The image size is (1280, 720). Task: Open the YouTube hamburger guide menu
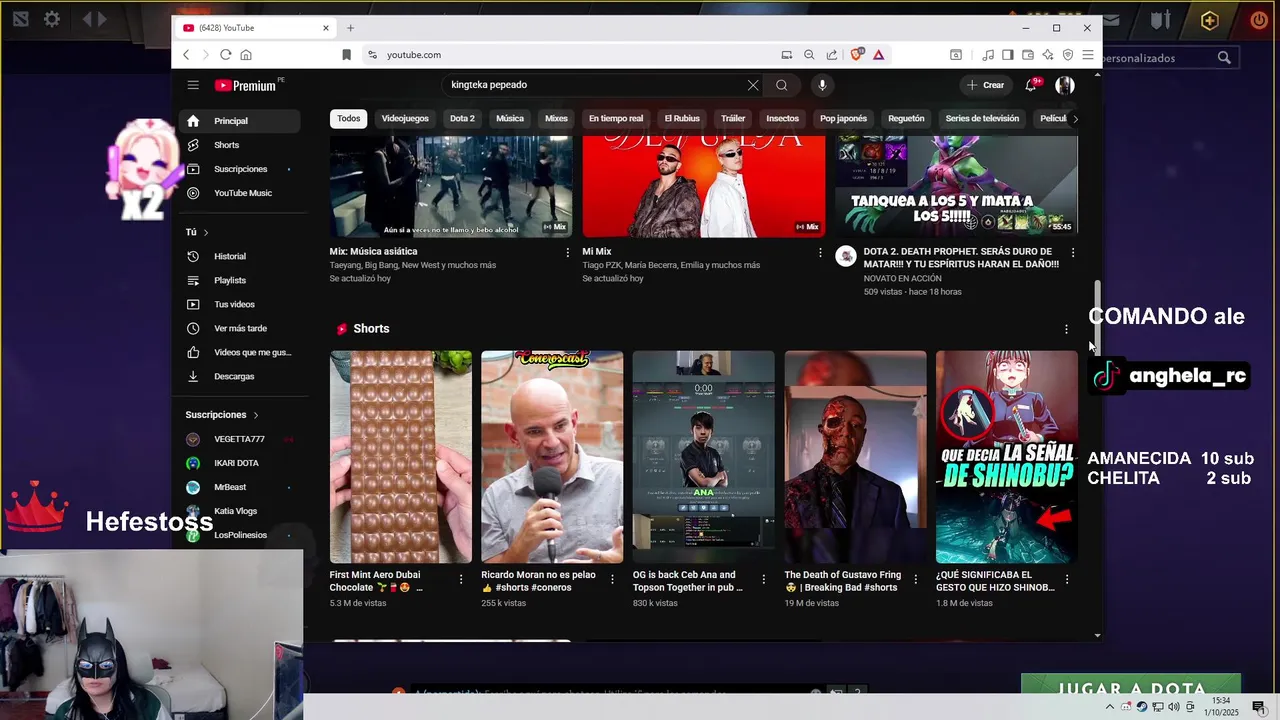[x=193, y=85]
